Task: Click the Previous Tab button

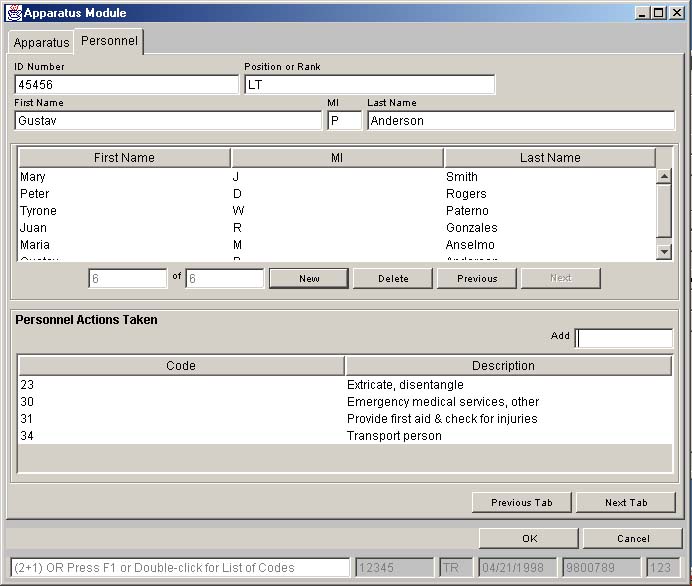Action: [x=521, y=503]
